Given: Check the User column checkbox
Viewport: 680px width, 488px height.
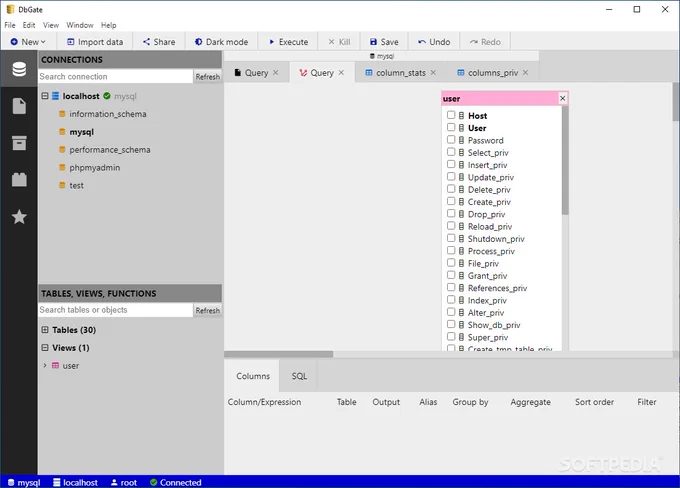Looking at the screenshot, I should coord(451,127).
